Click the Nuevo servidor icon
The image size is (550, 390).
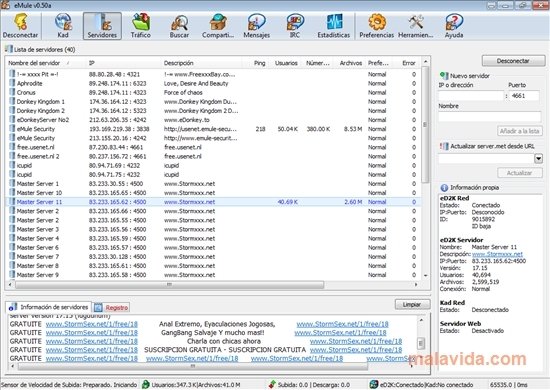(444, 75)
